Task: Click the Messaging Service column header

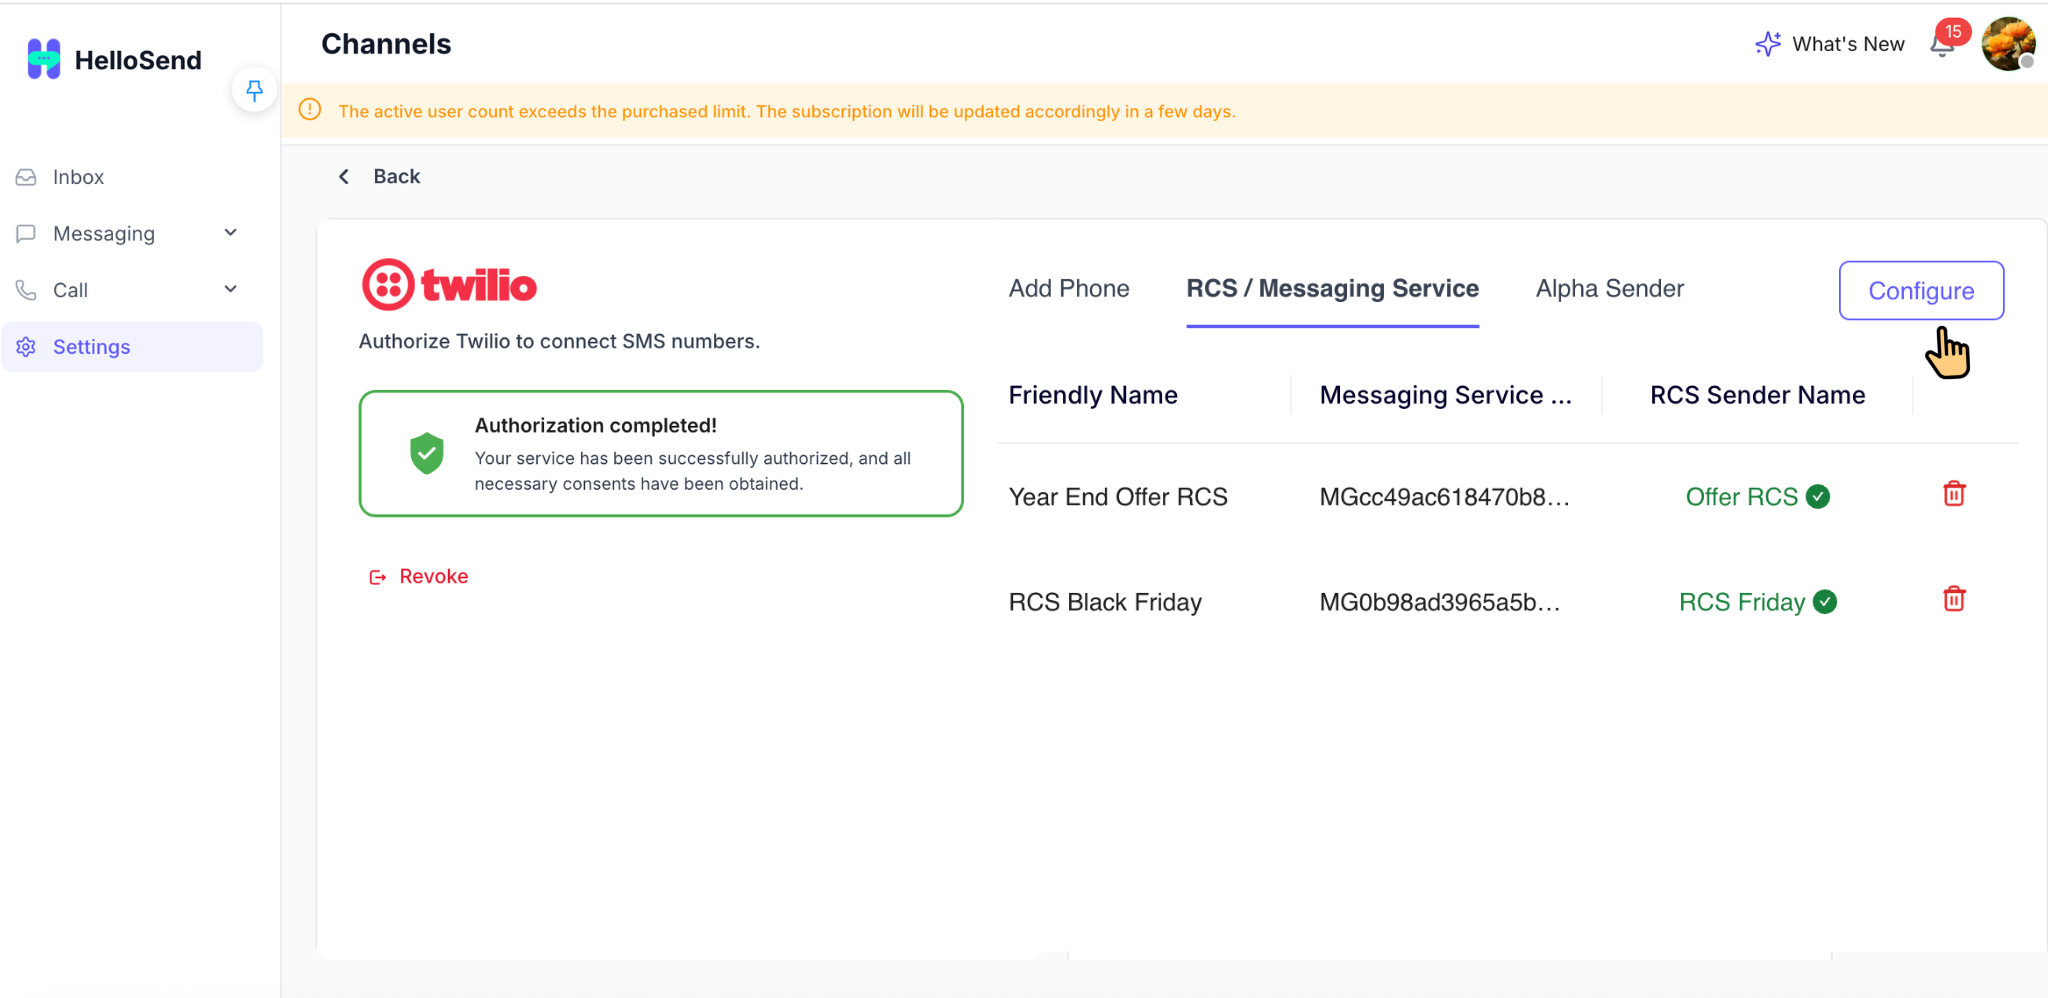Action: click(1445, 395)
